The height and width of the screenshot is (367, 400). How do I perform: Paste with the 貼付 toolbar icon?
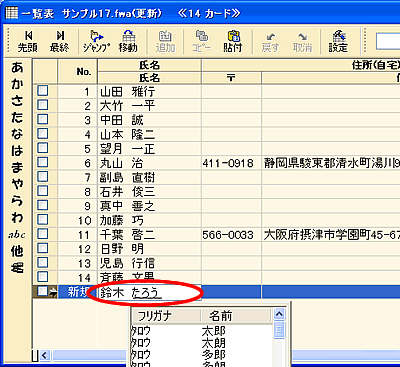coord(233,42)
